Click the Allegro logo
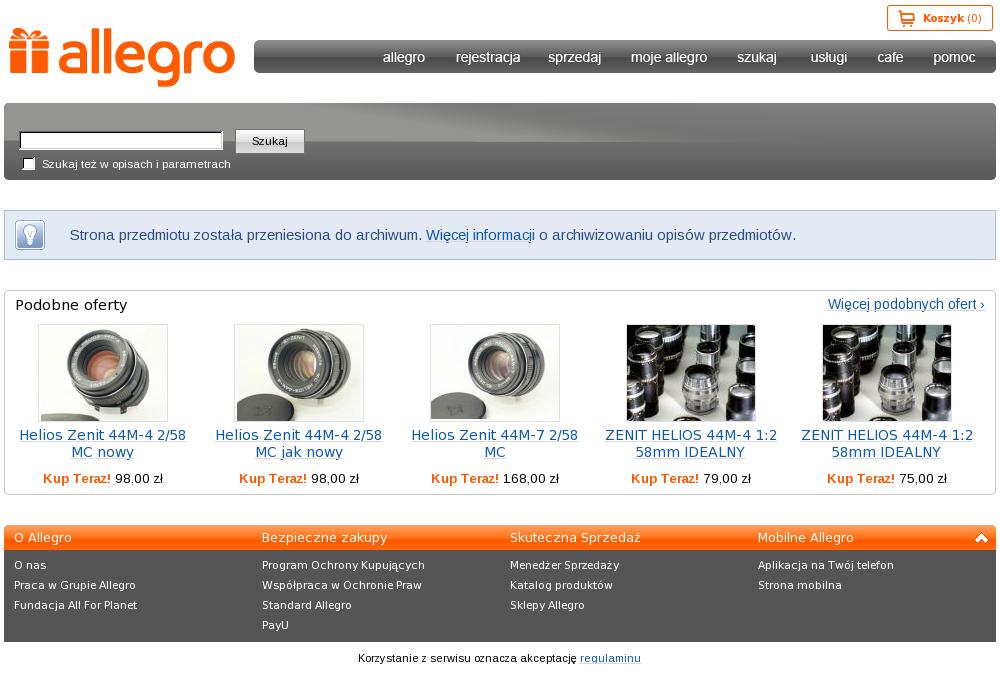The height and width of the screenshot is (678, 1000). click(122, 57)
